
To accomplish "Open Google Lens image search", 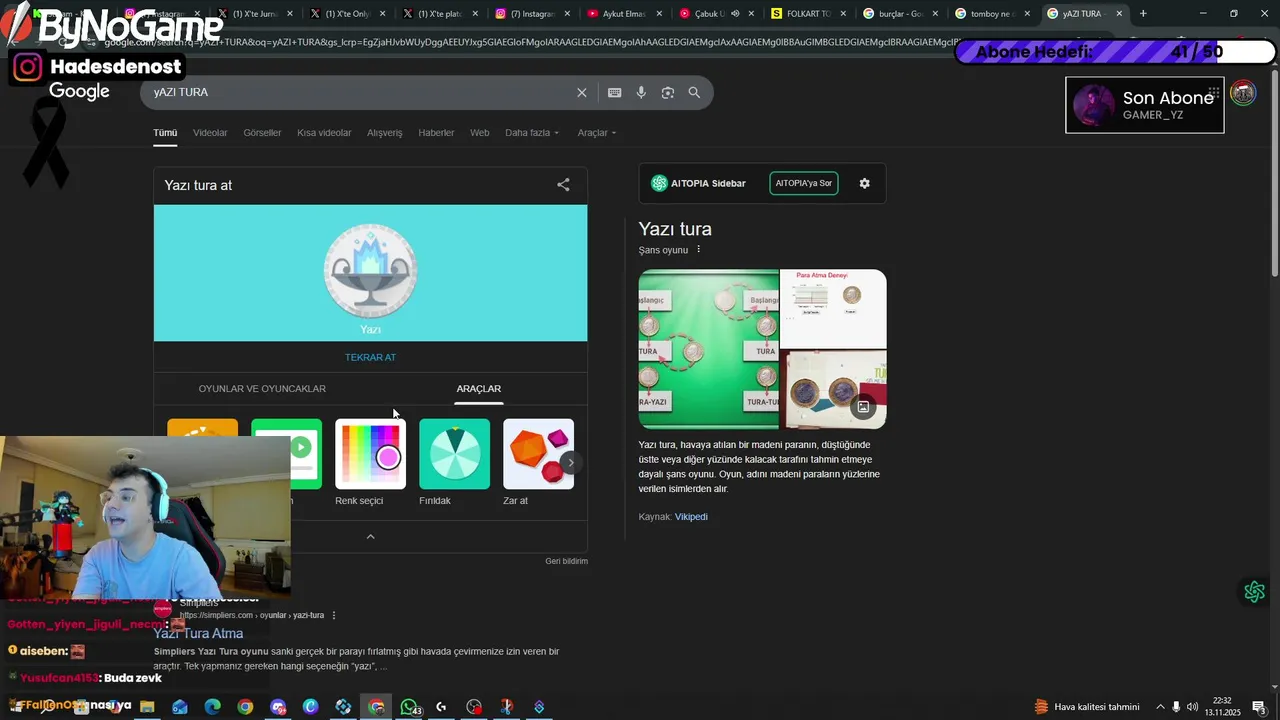I will tap(667, 92).
